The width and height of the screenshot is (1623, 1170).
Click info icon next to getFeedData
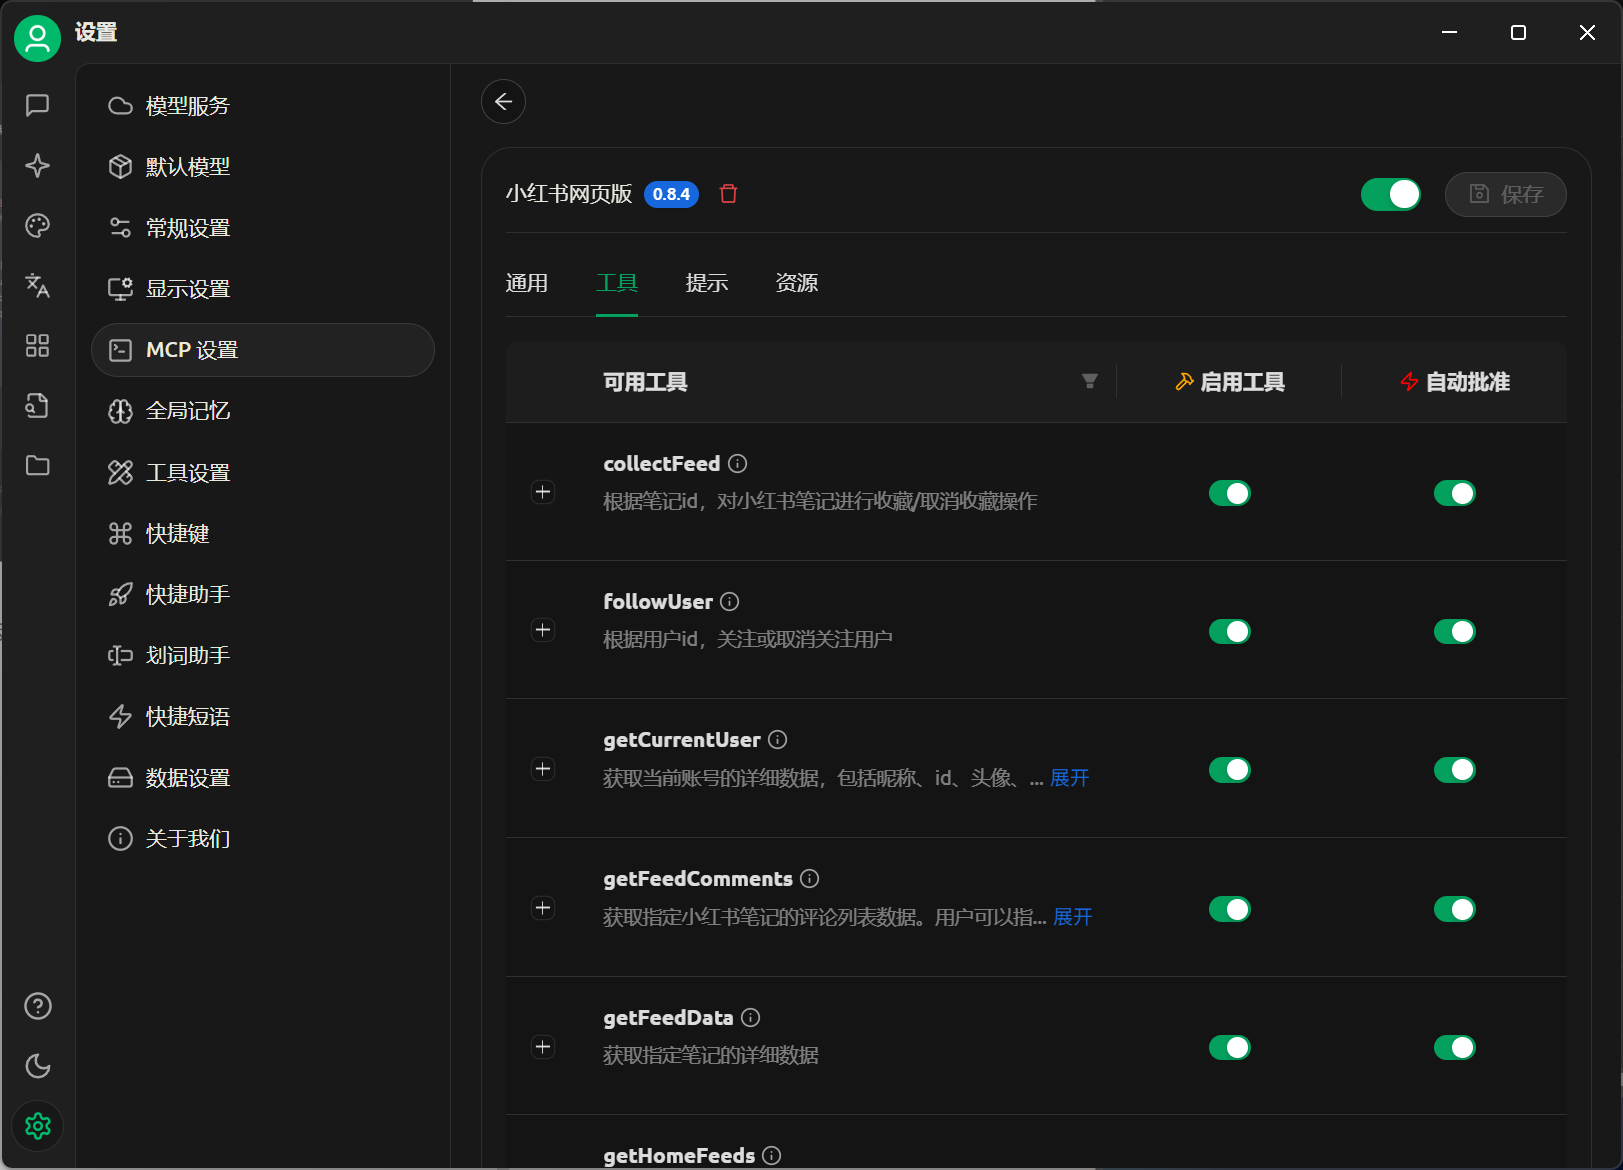(x=751, y=1017)
